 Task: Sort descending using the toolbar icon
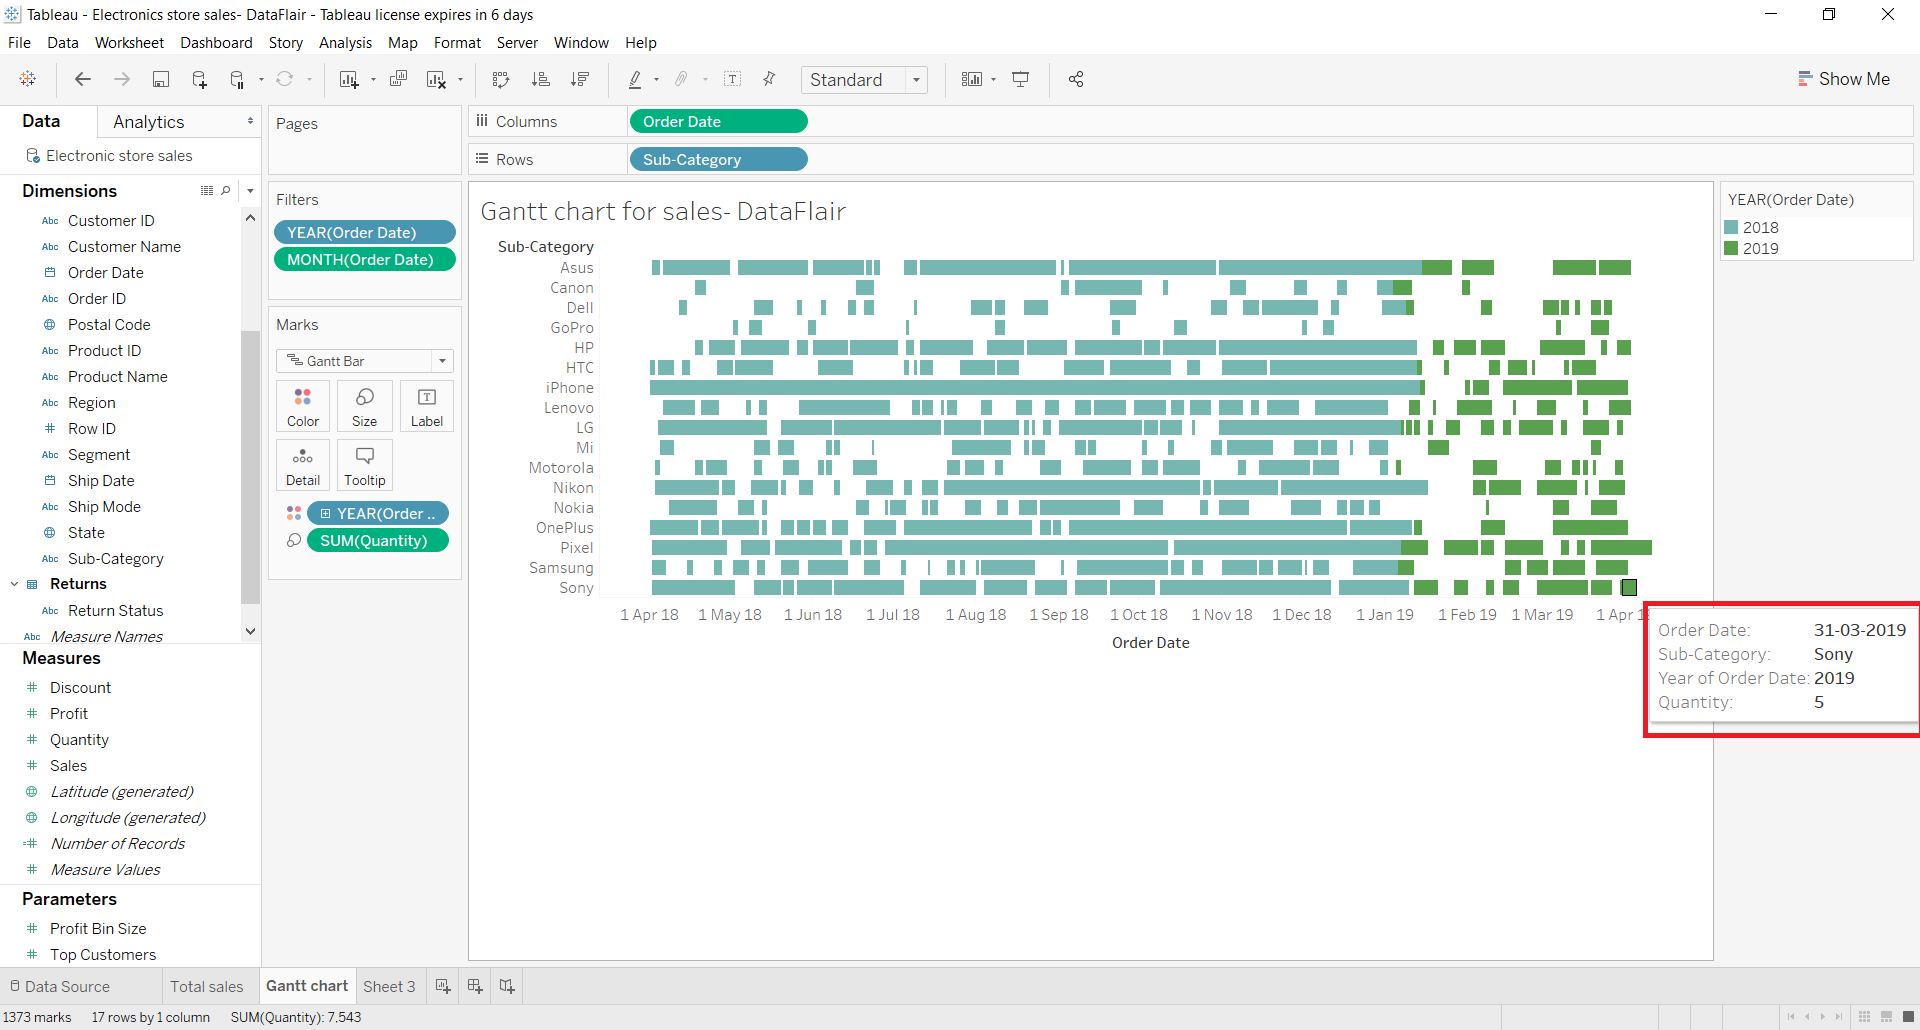(x=580, y=79)
